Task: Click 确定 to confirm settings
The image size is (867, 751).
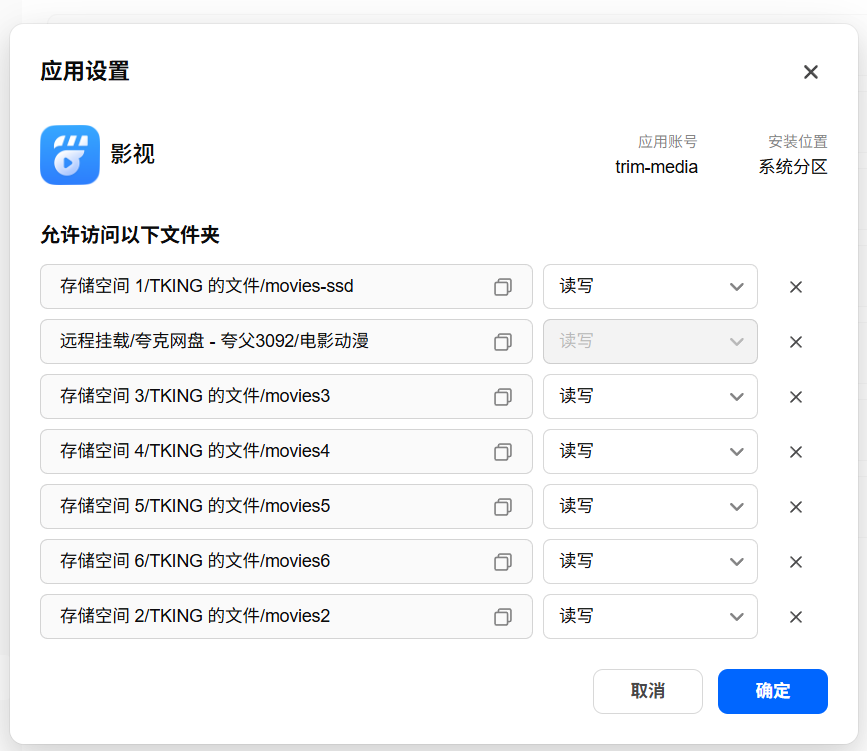Action: tap(772, 691)
